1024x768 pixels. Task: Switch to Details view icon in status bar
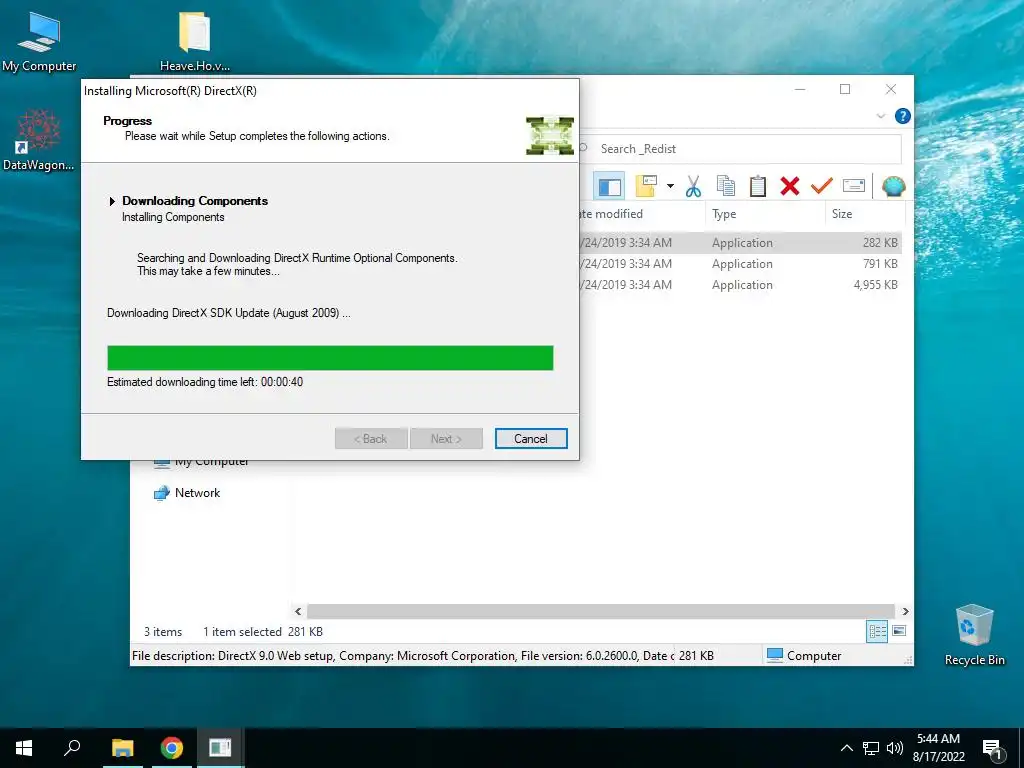point(877,631)
